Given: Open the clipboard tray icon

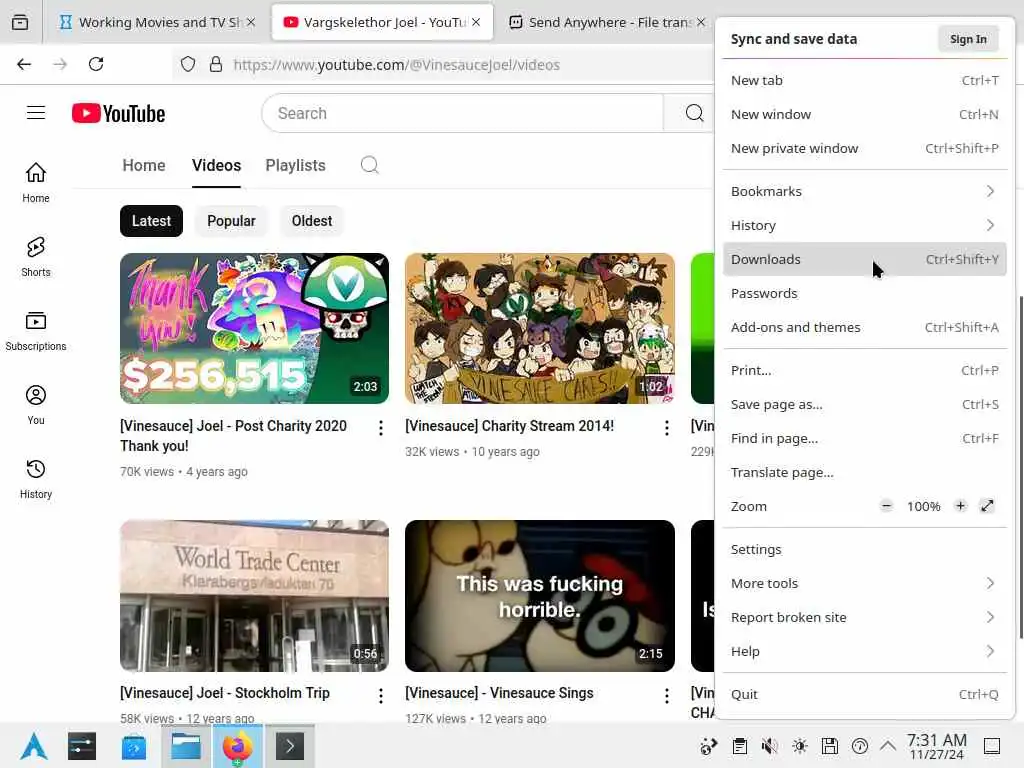Looking at the screenshot, I should tap(739, 746).
